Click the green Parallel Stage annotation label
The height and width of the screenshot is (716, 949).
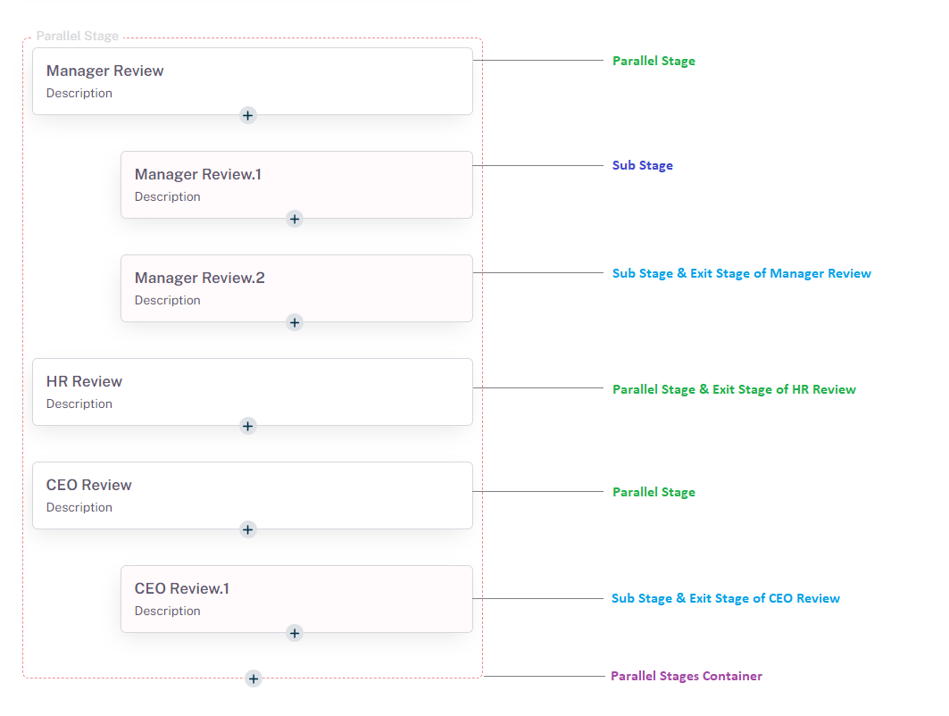tap(653, 60)
